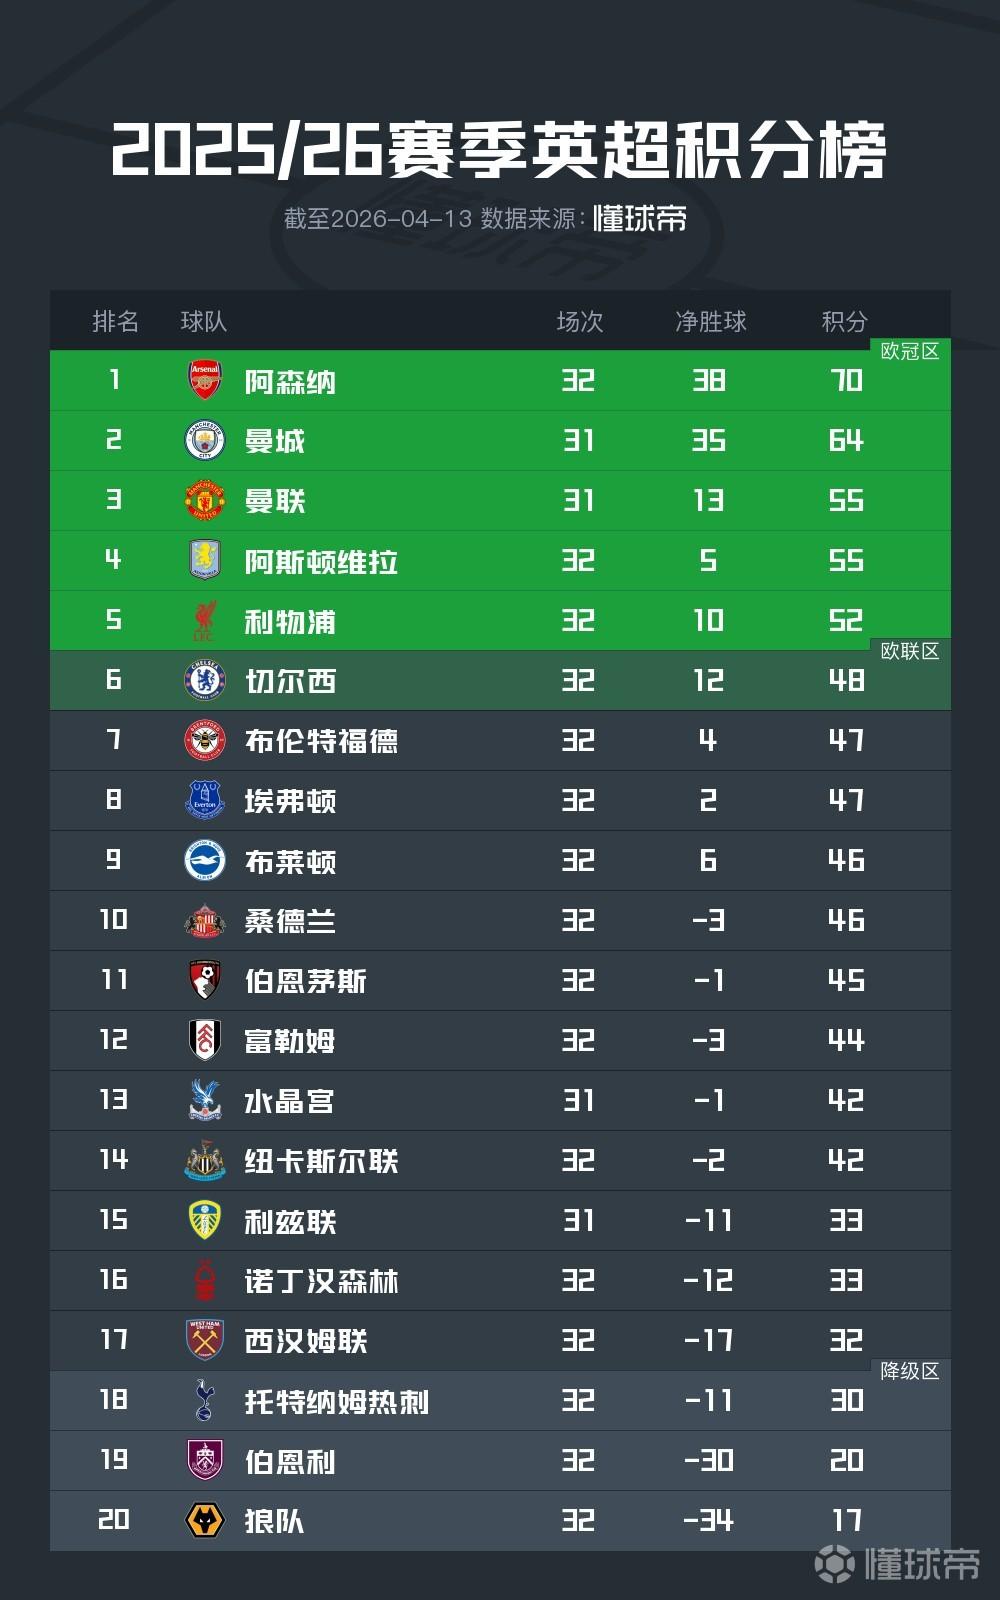Click the Aston Villa club badge
This screenshot has width=1000, height=1600.
tap(205, 560)
